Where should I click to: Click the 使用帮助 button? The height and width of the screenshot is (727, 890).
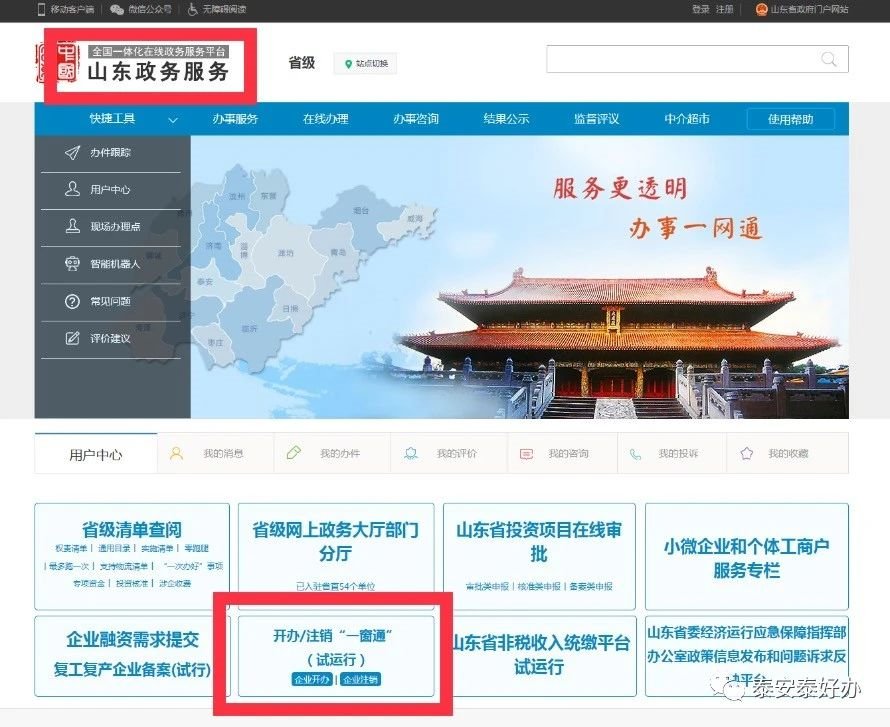(790, 119)
